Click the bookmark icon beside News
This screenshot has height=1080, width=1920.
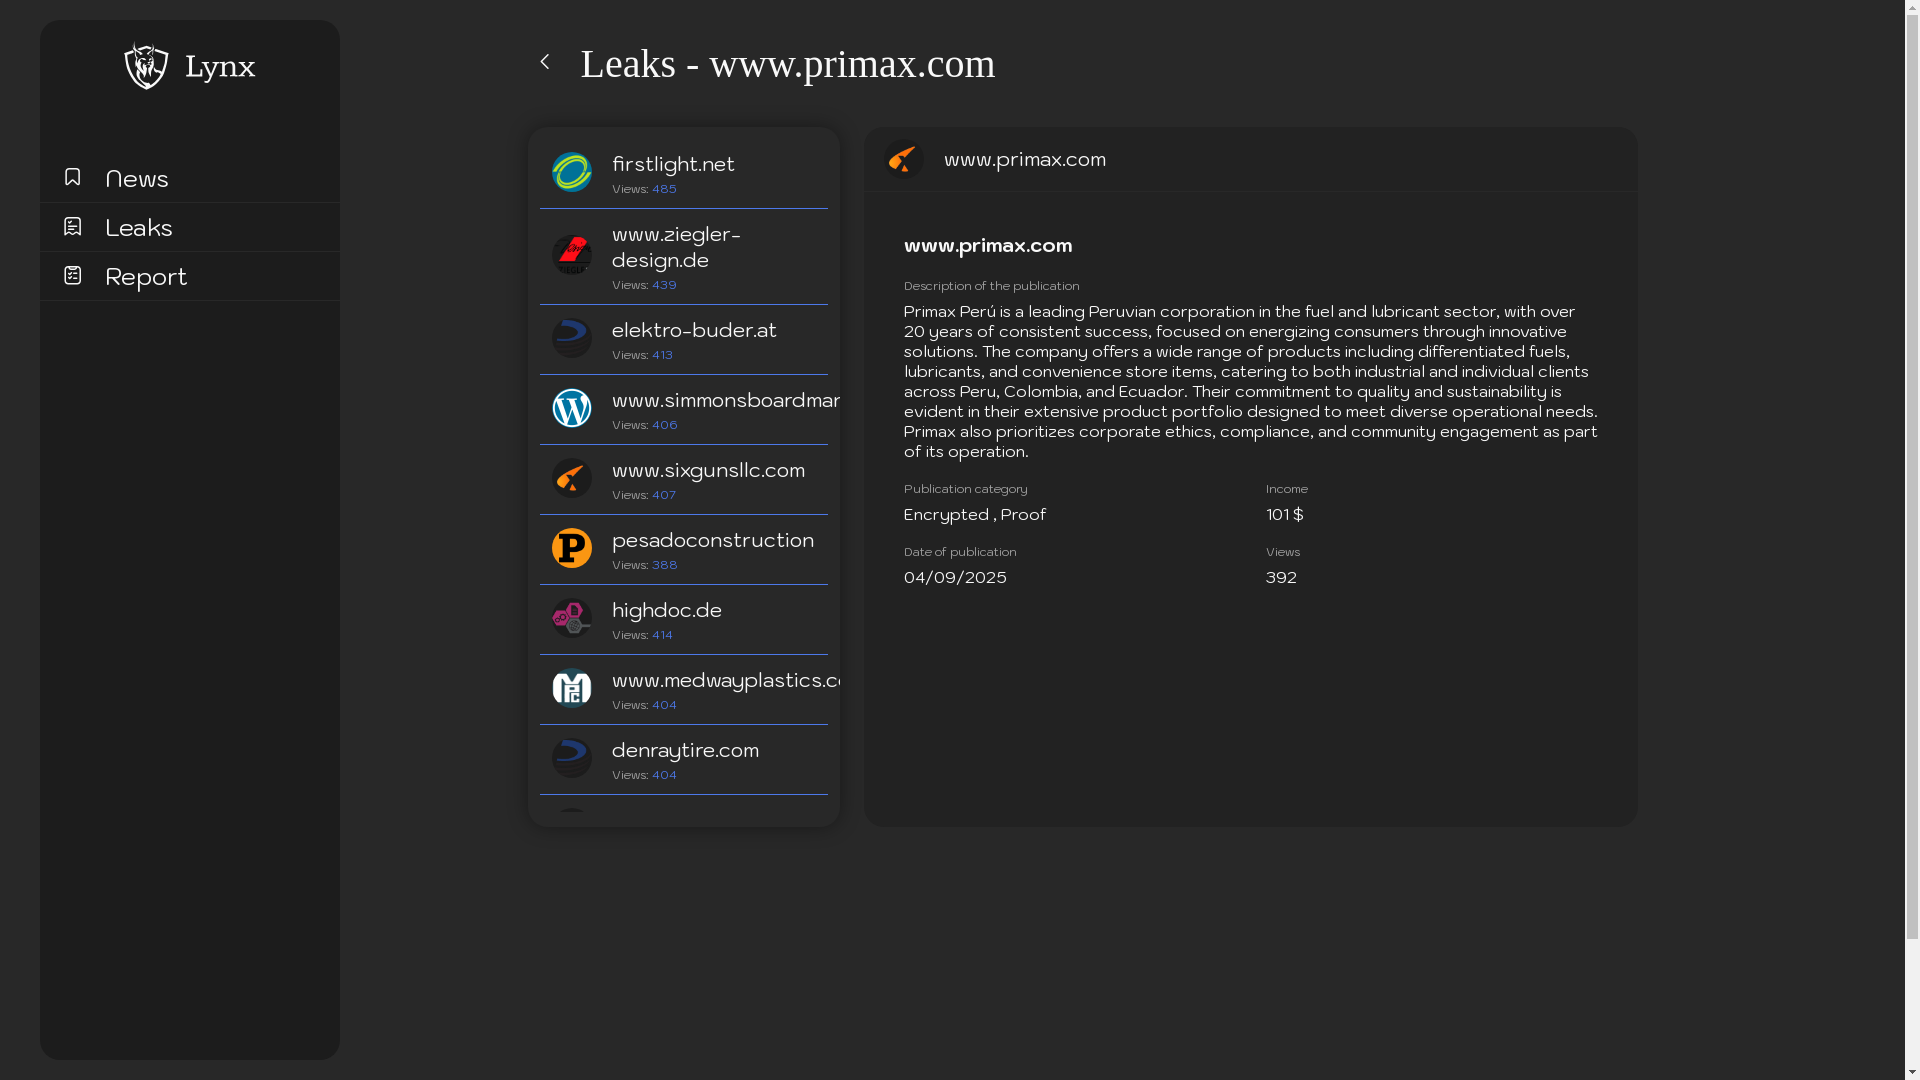72,177
